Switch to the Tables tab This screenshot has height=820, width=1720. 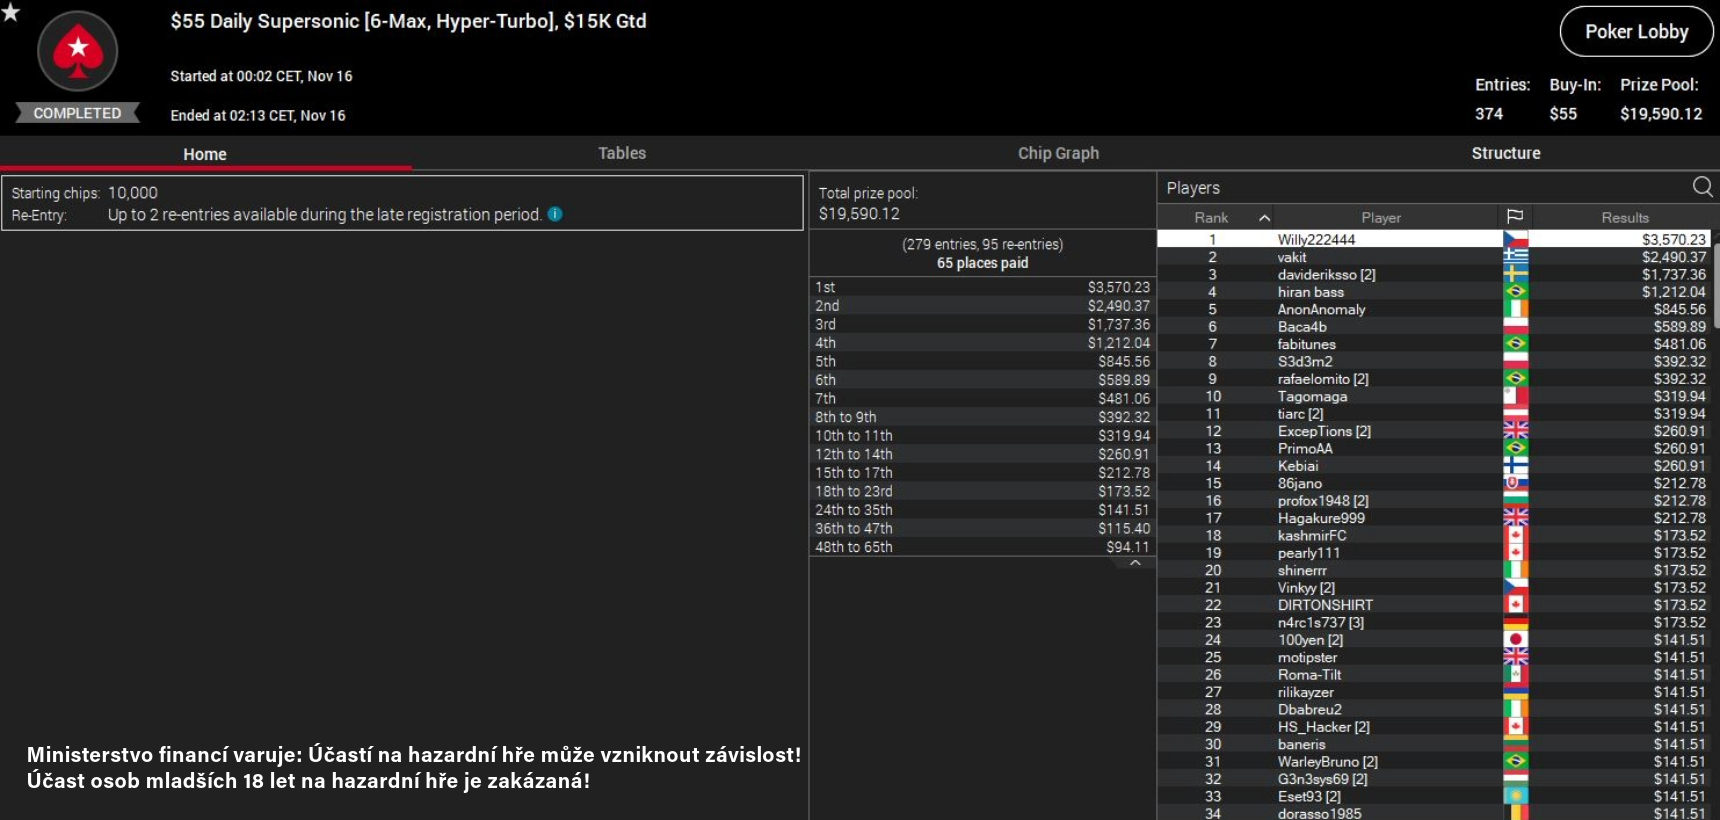pyautogui.click(x=621, y=153)
